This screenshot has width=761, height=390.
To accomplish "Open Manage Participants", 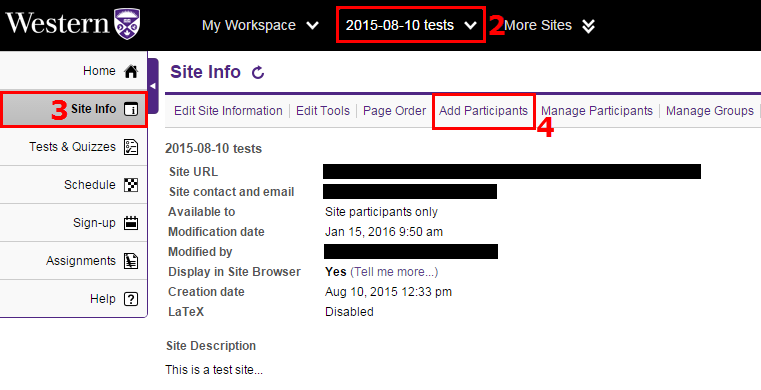I will [x=597, y=111].
